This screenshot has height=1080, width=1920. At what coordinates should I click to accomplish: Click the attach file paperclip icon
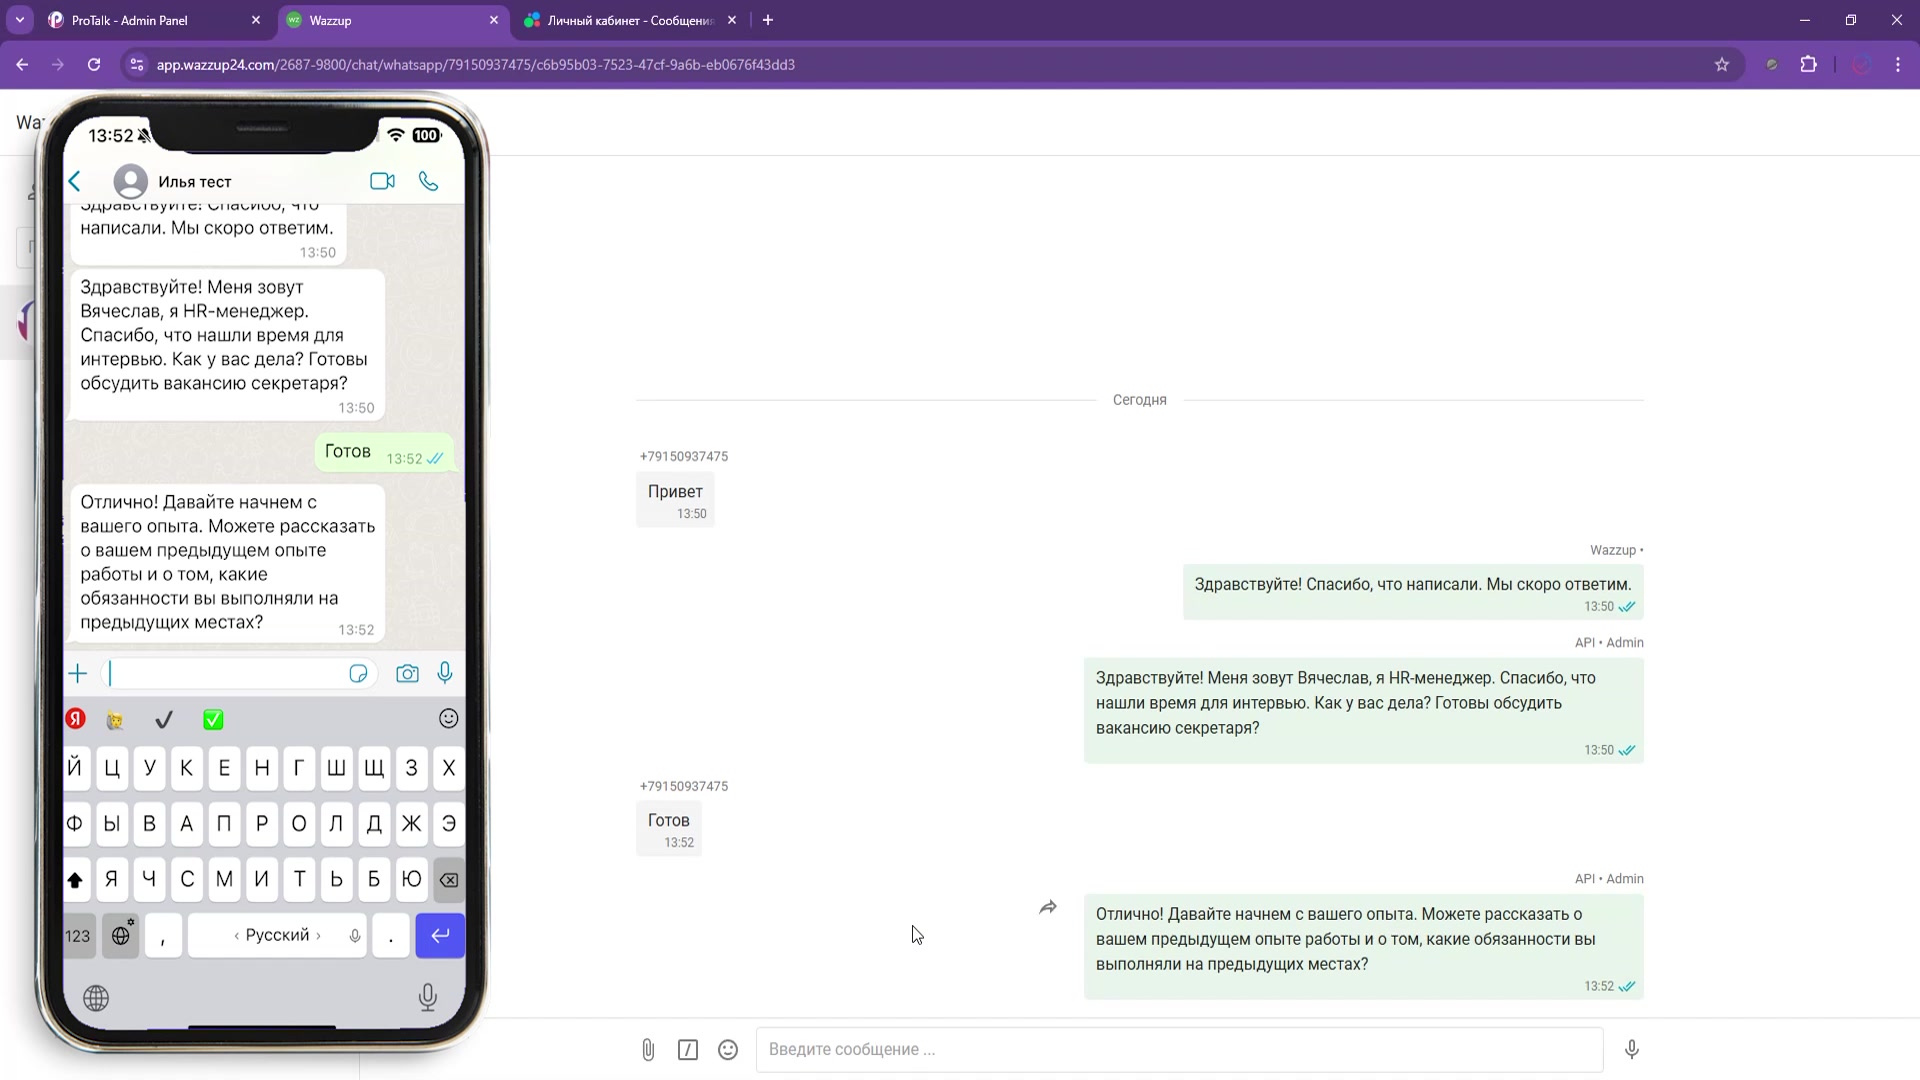(x=648, y=1049)
